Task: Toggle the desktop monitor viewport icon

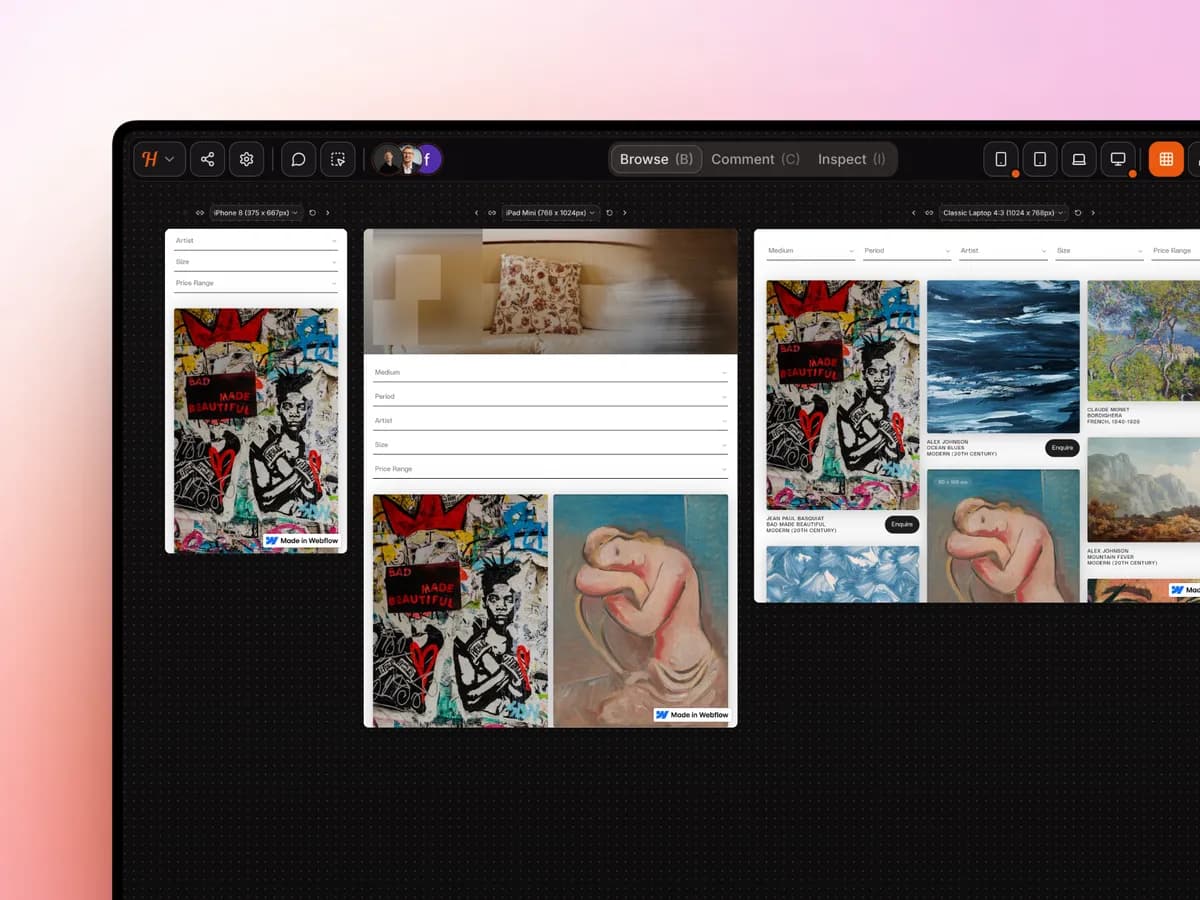Action: click(1118, 159)
